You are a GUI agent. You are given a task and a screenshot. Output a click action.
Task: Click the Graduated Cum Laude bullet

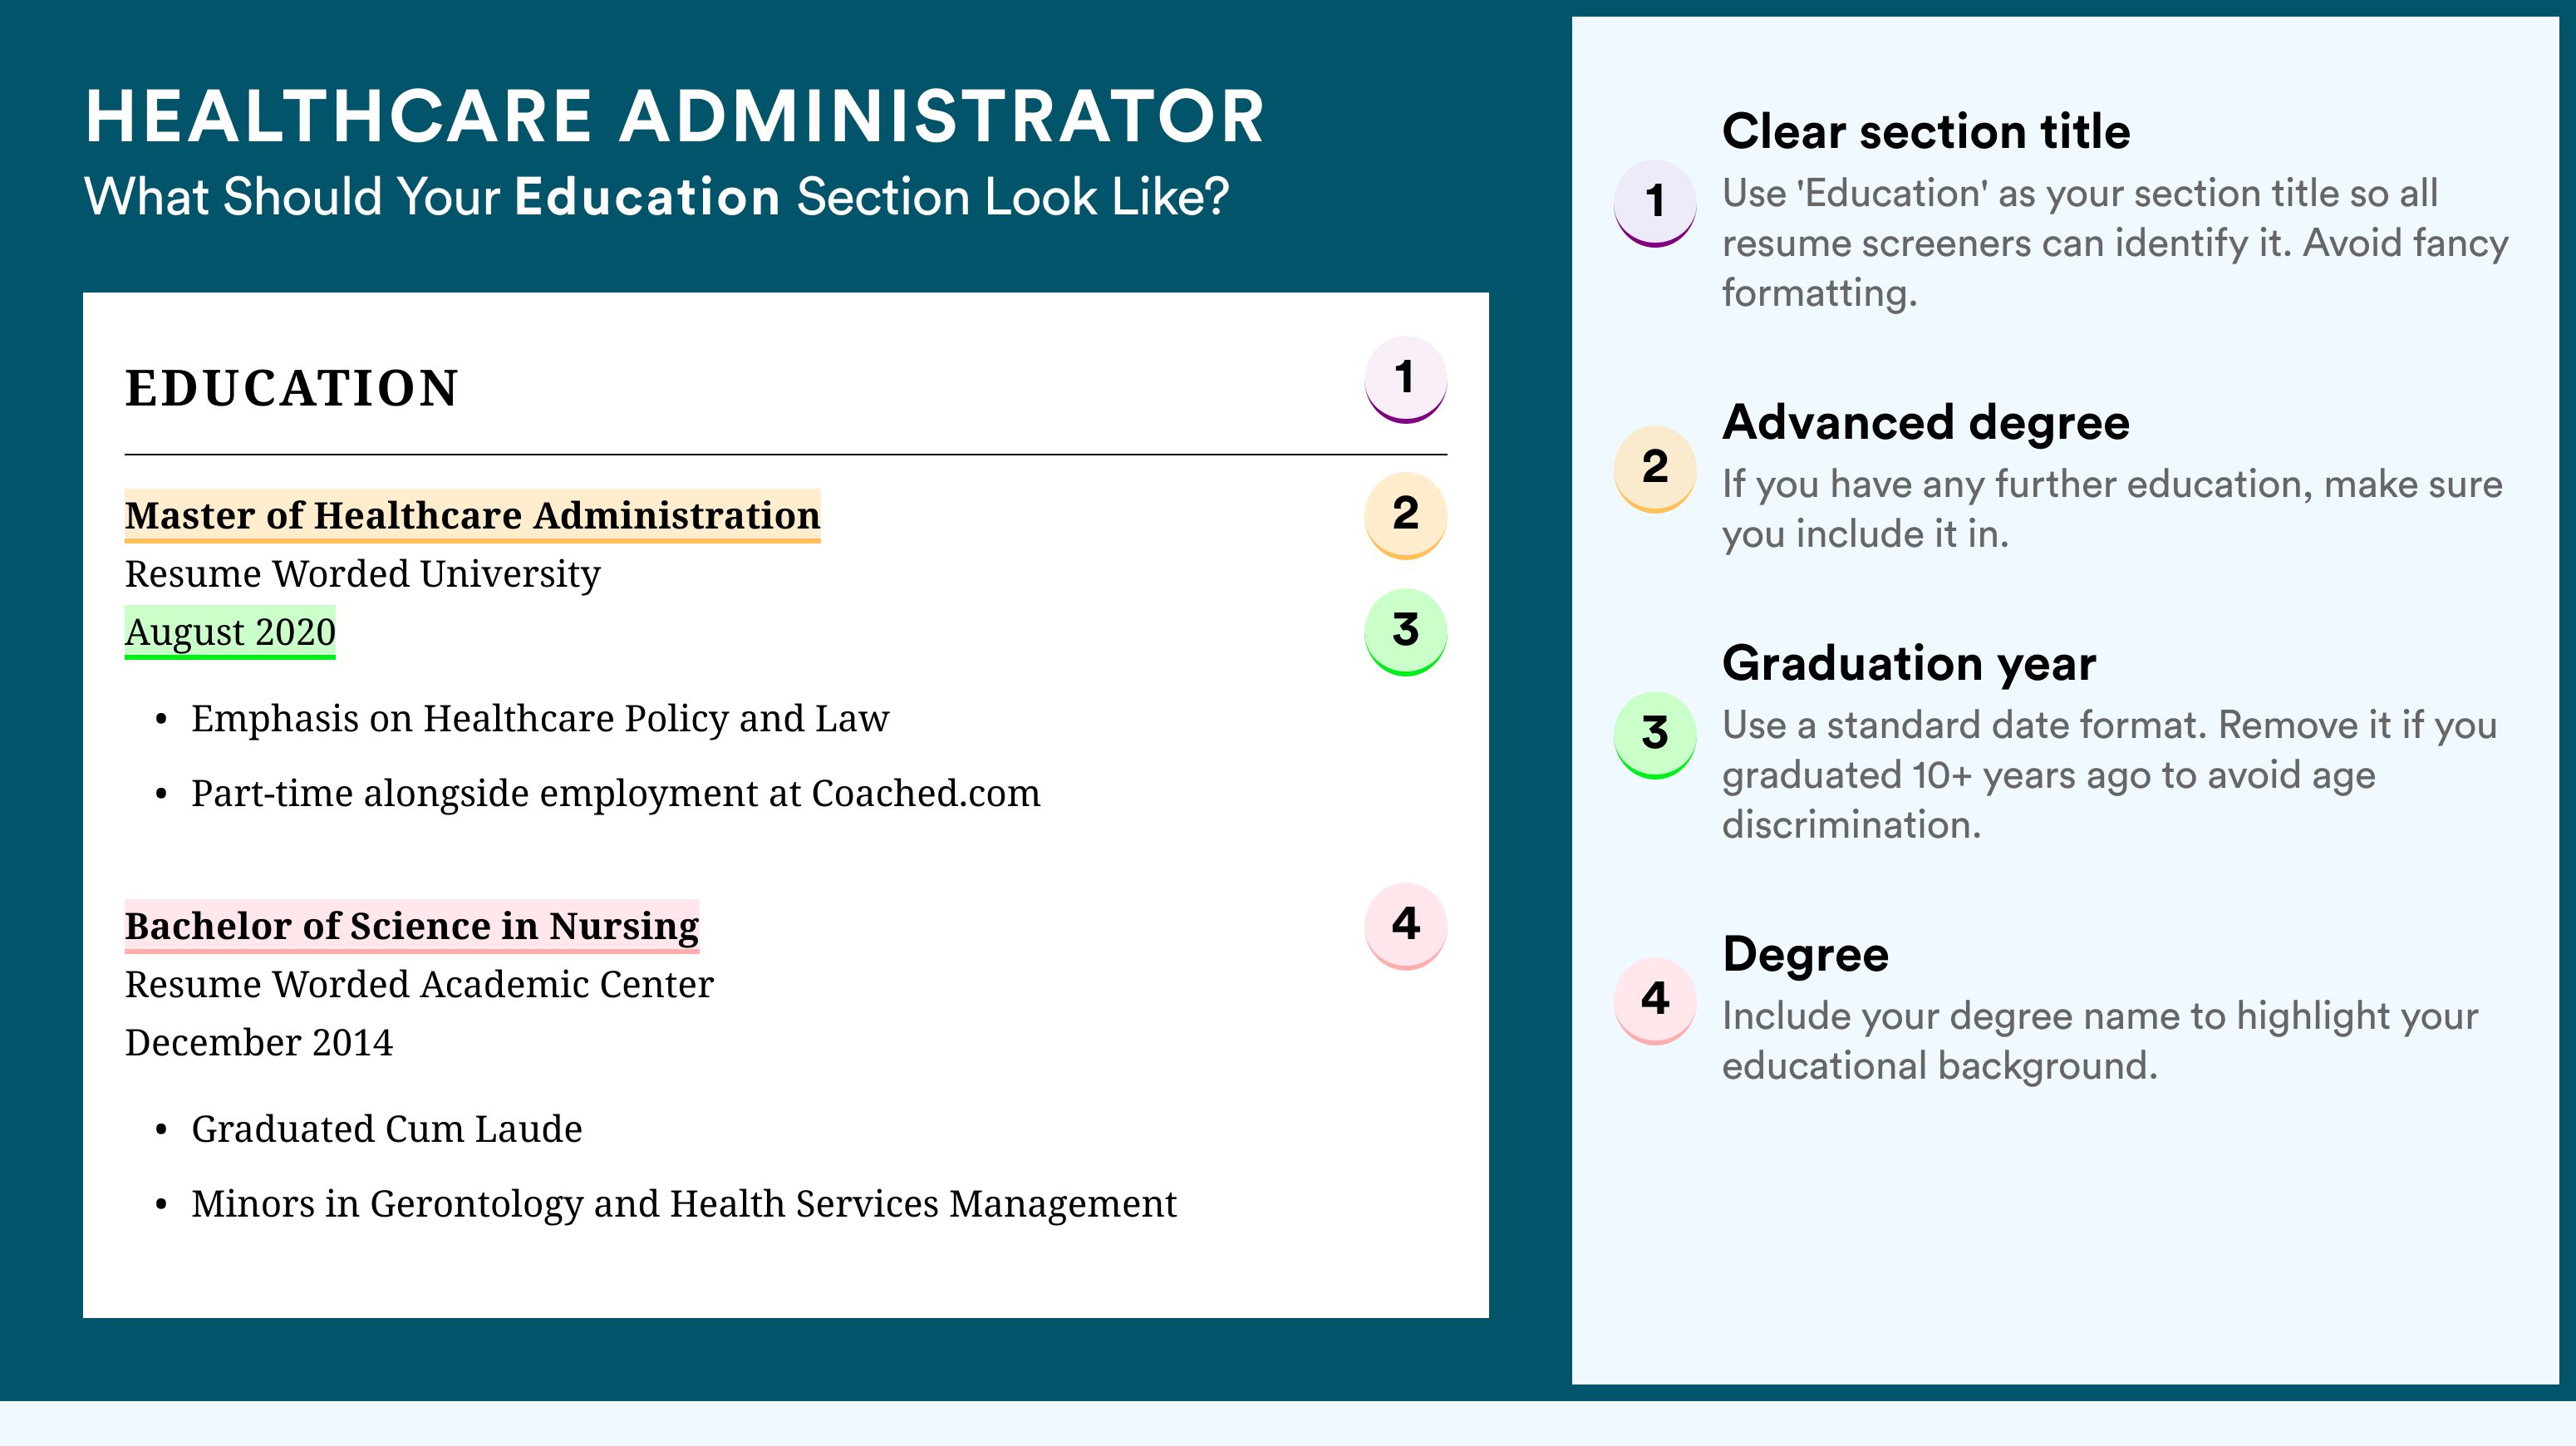coord(386,1129)
